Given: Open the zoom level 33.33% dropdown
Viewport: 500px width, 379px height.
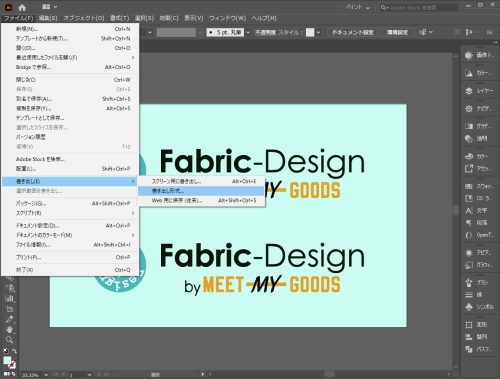Looking at the screenshot, I should coord(46,375).
